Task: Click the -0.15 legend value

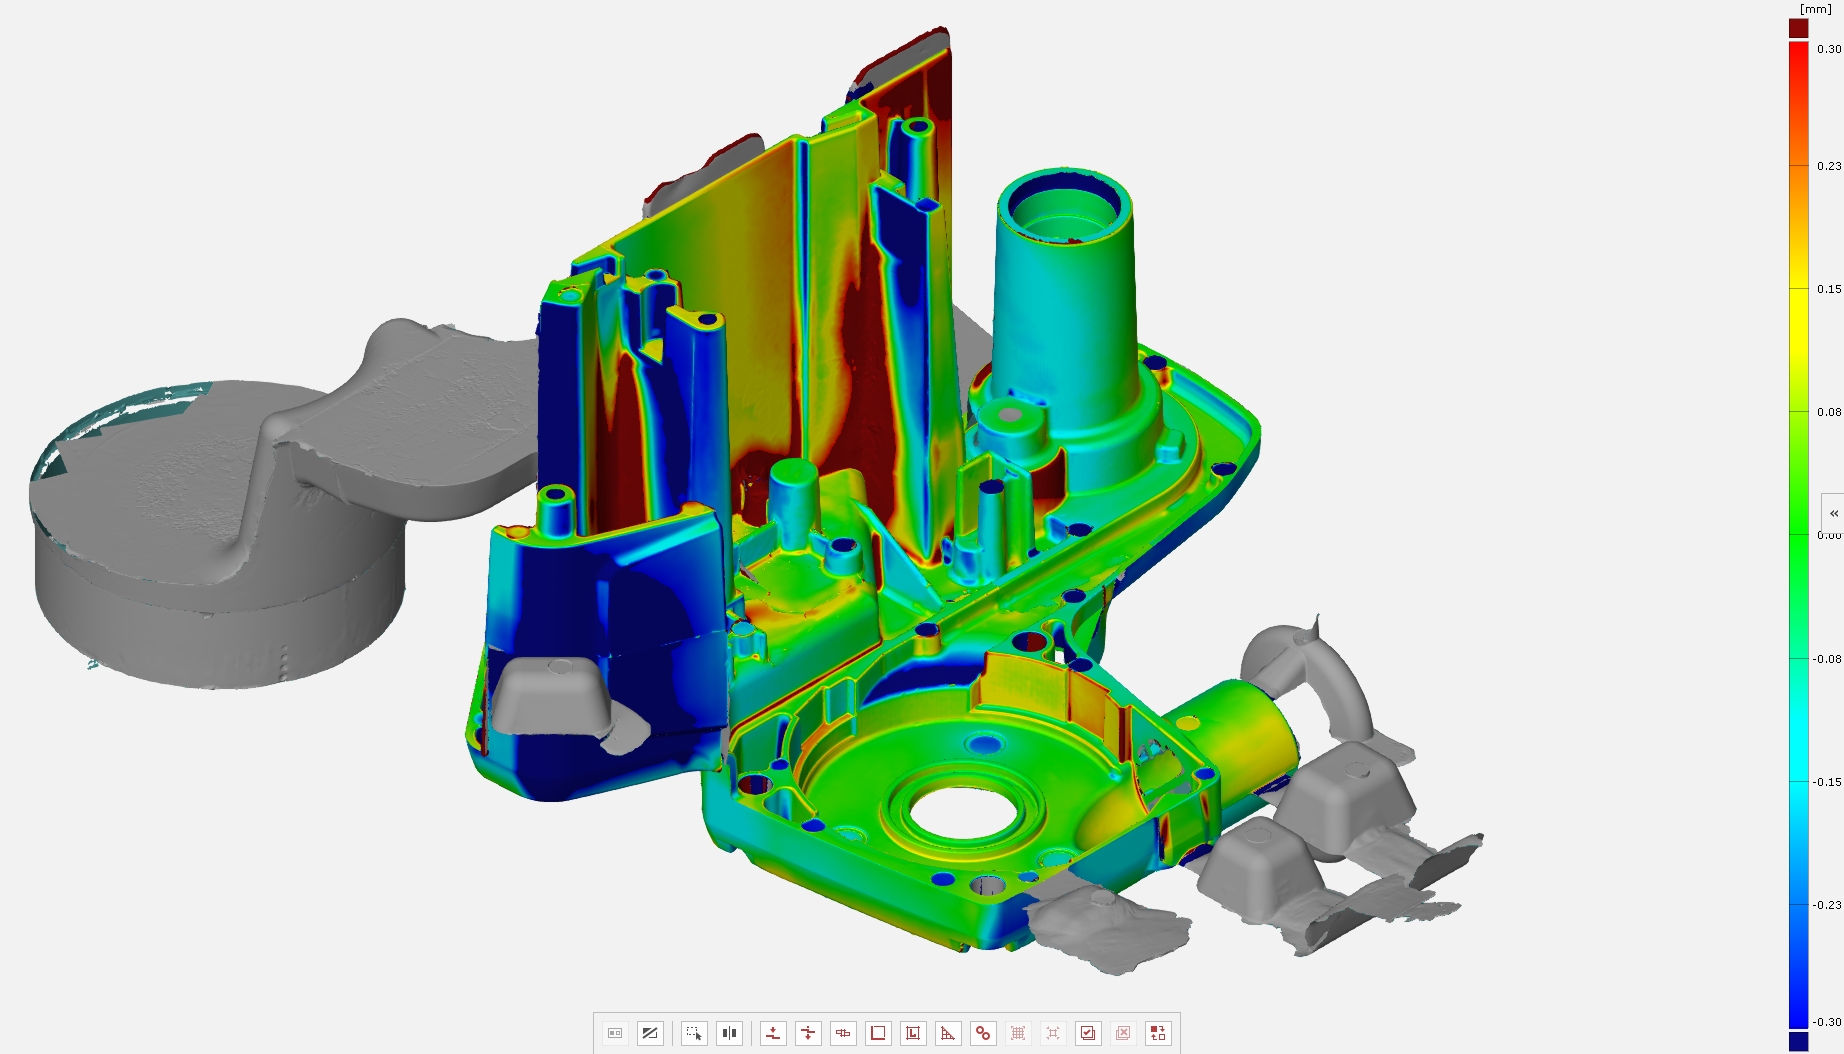Action: tap(1827, 782)
